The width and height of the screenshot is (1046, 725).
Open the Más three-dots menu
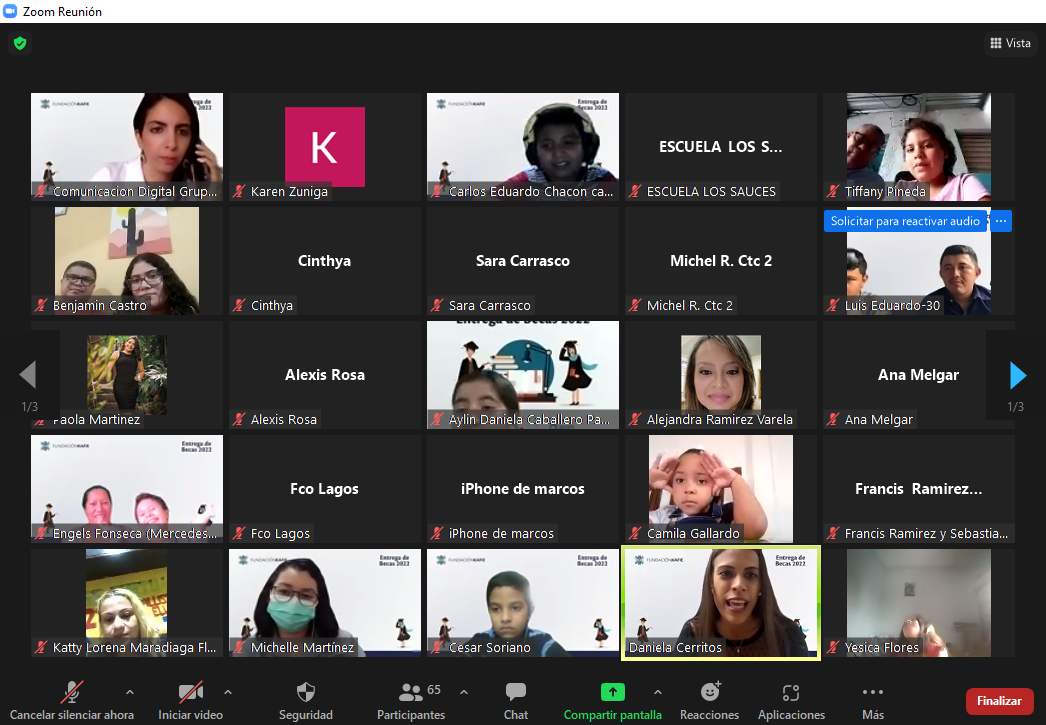coord(873,692)
